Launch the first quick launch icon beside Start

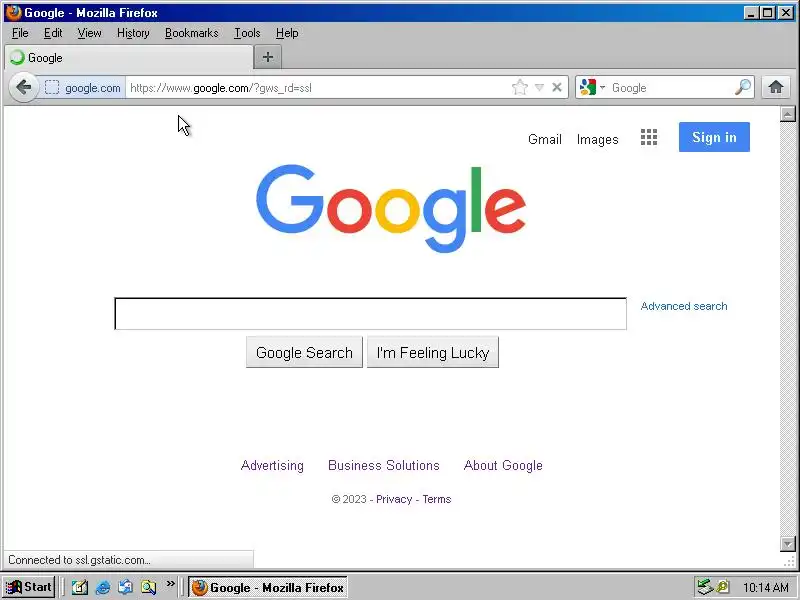pos(79,587)
